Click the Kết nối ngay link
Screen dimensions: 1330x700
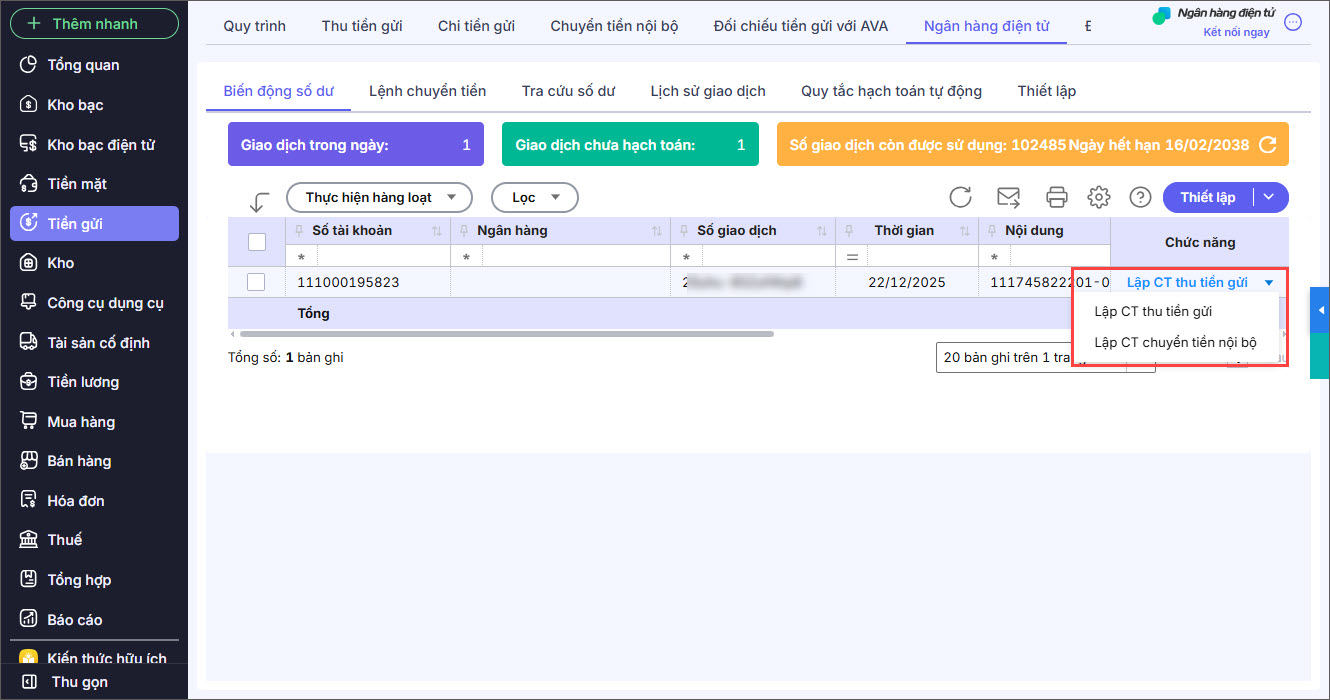point(1236,32)
